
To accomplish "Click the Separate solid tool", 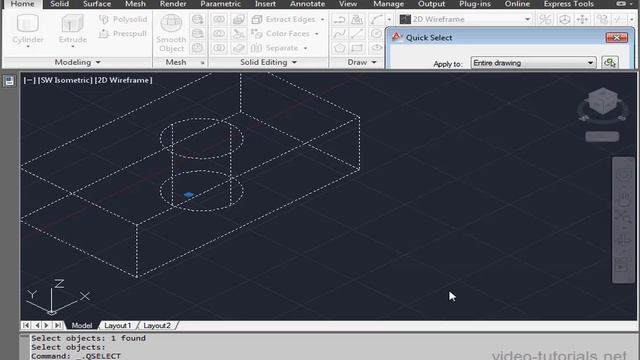I will coord(275,48).
